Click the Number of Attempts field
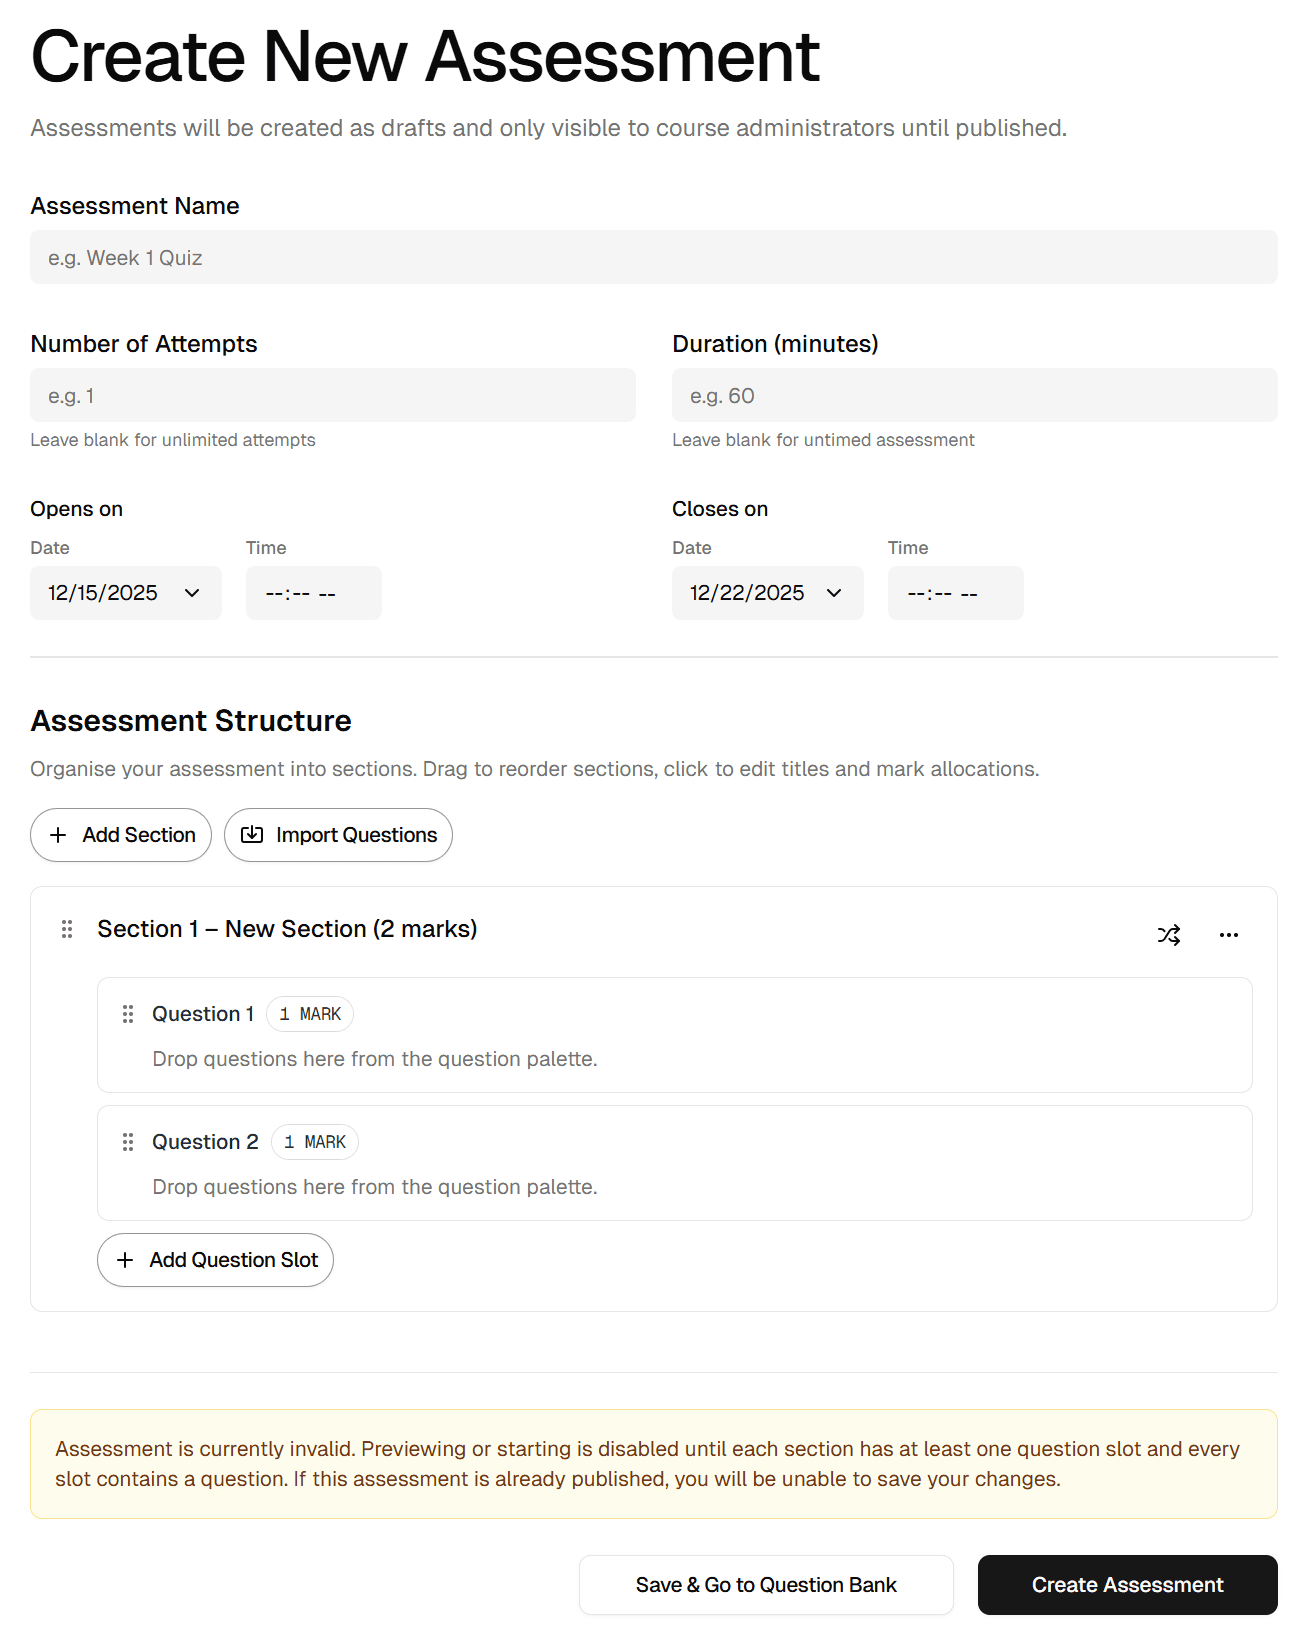This screenshot has height=1645, width=1304. 332,395
